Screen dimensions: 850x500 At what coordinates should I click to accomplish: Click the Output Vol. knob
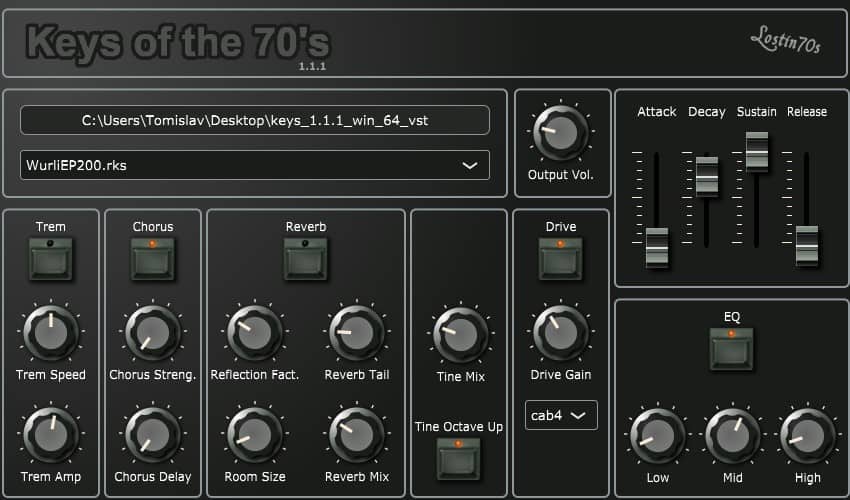pos(561,133)
